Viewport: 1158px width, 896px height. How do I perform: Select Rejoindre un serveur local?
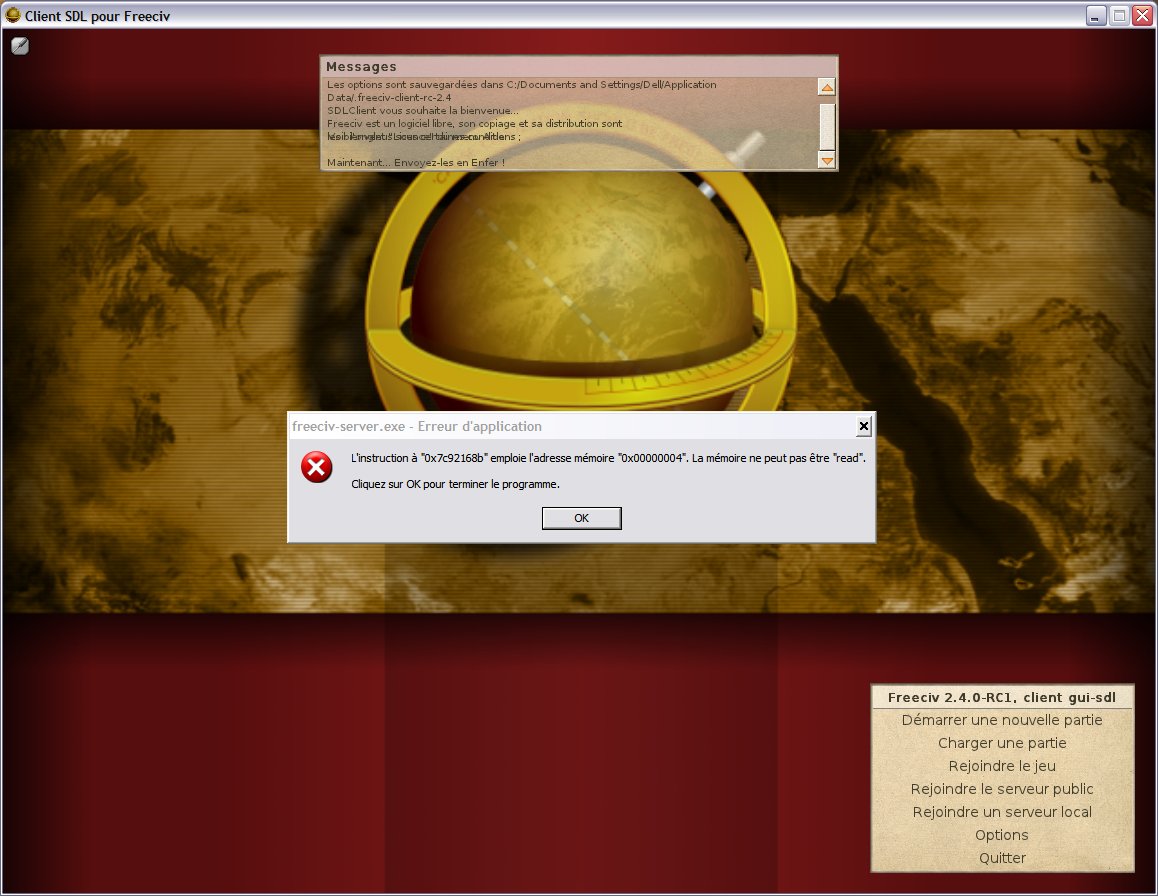[x=1001, y=811]
